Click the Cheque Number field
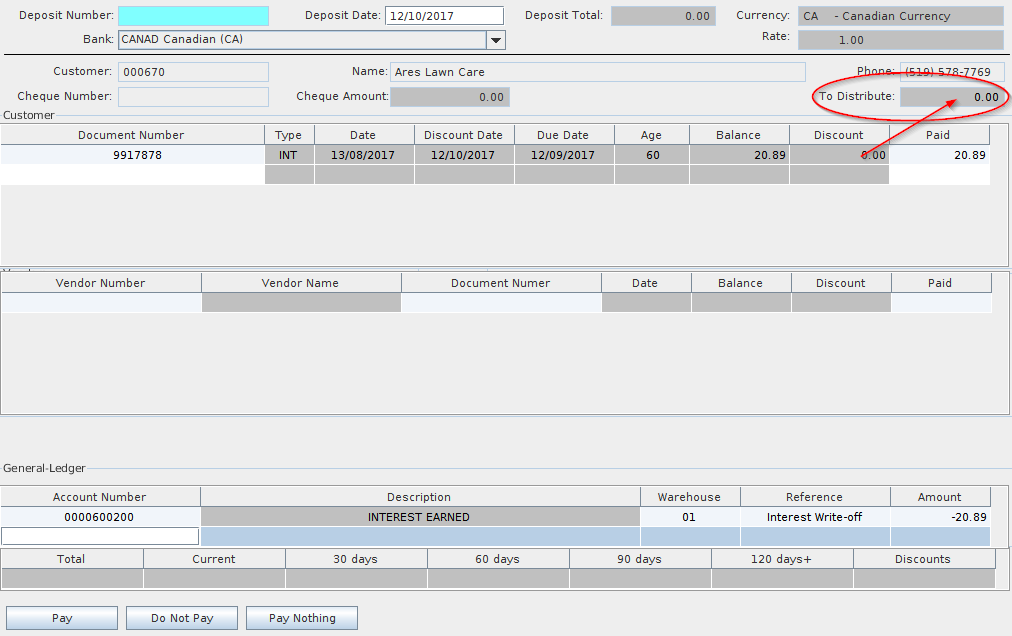 click(x=193, y=97)
